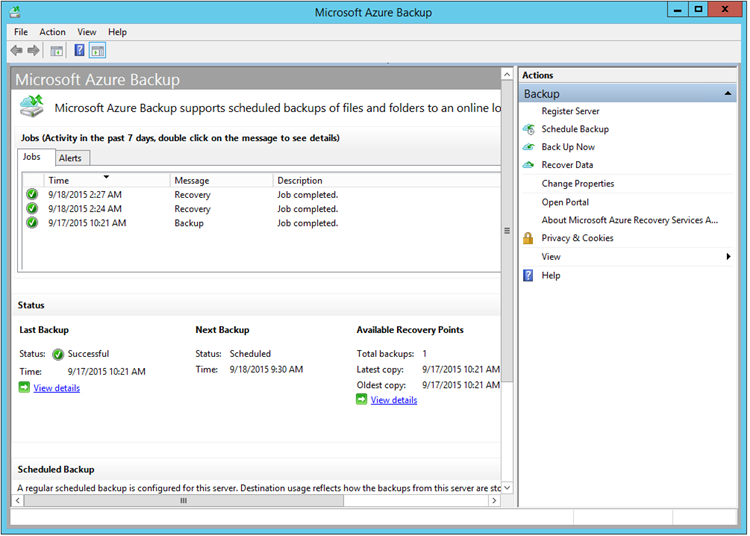Click the Successful status check icon
Image resolution: width=750 pixels, height=536 pixels.
[x=58, y=354]
